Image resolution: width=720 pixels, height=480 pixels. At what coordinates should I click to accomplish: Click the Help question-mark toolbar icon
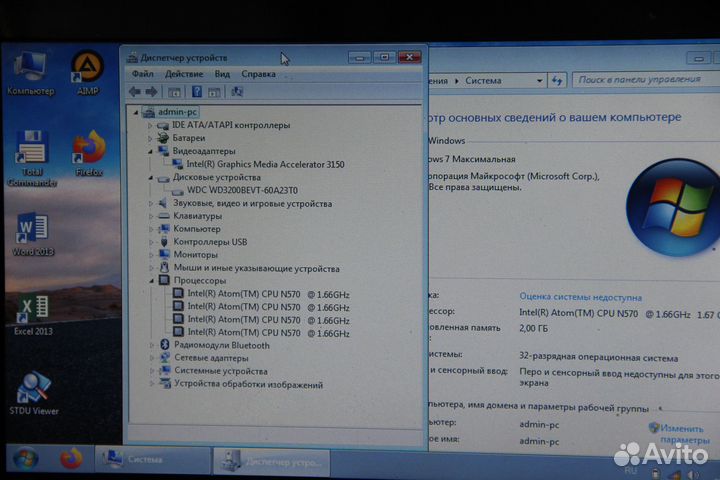click(197, 92)
